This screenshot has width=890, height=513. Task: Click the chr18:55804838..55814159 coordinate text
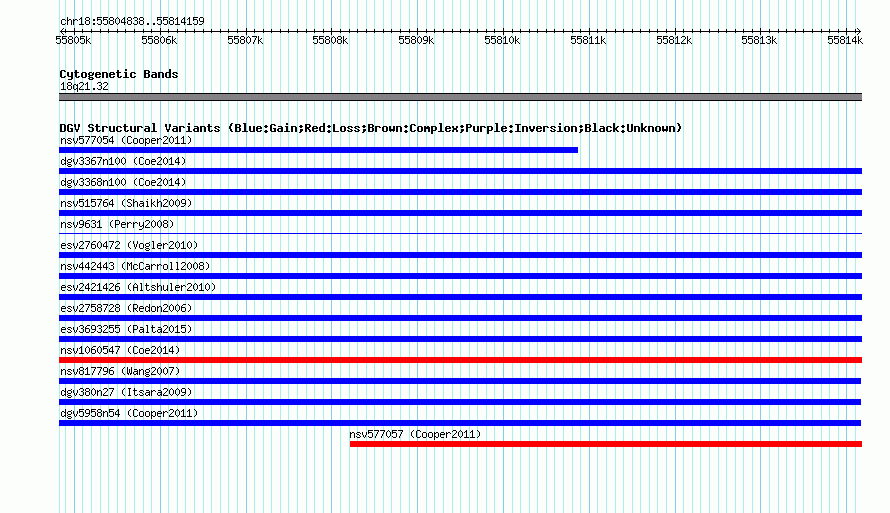132,21
